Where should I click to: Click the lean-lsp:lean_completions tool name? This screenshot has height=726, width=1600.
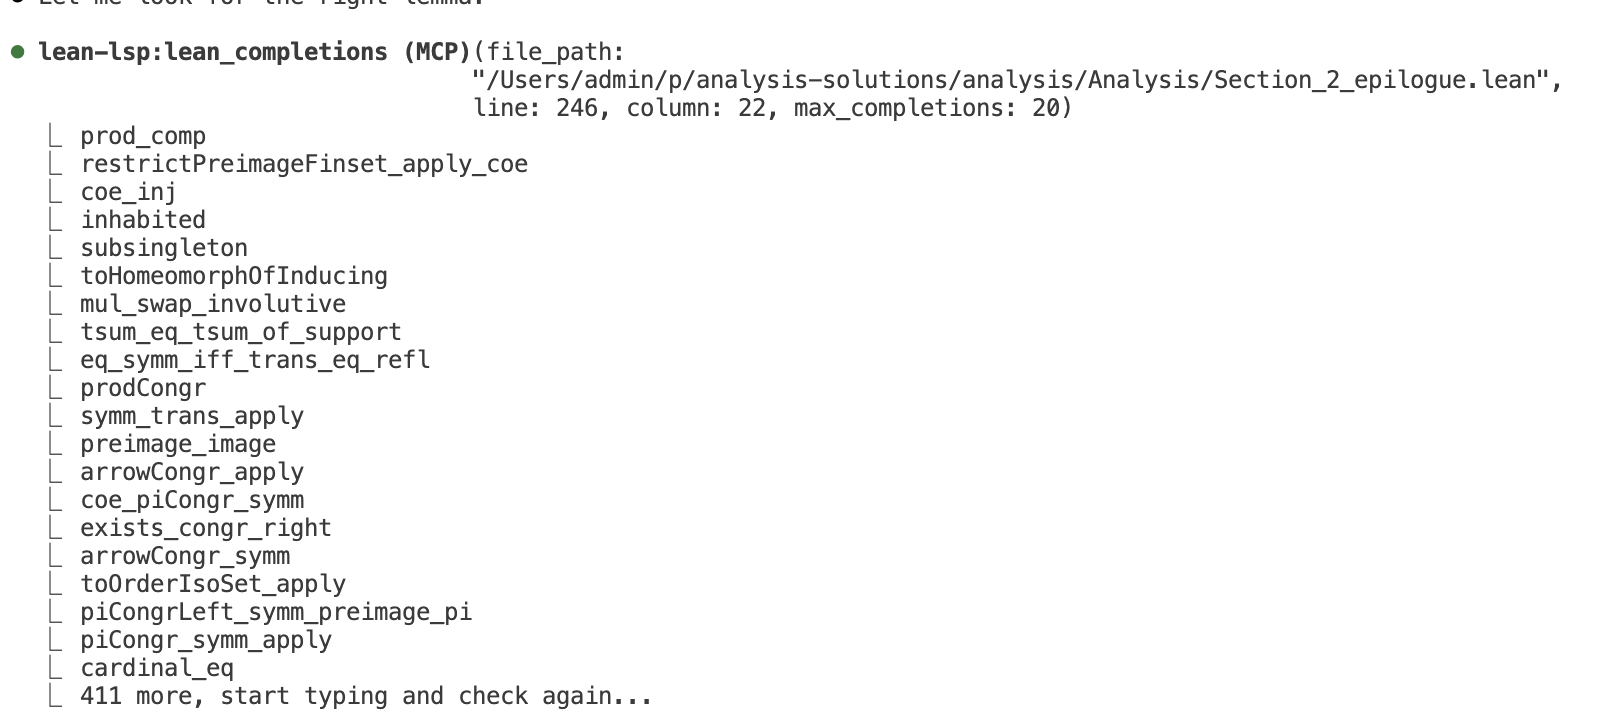tap(212, 52)
